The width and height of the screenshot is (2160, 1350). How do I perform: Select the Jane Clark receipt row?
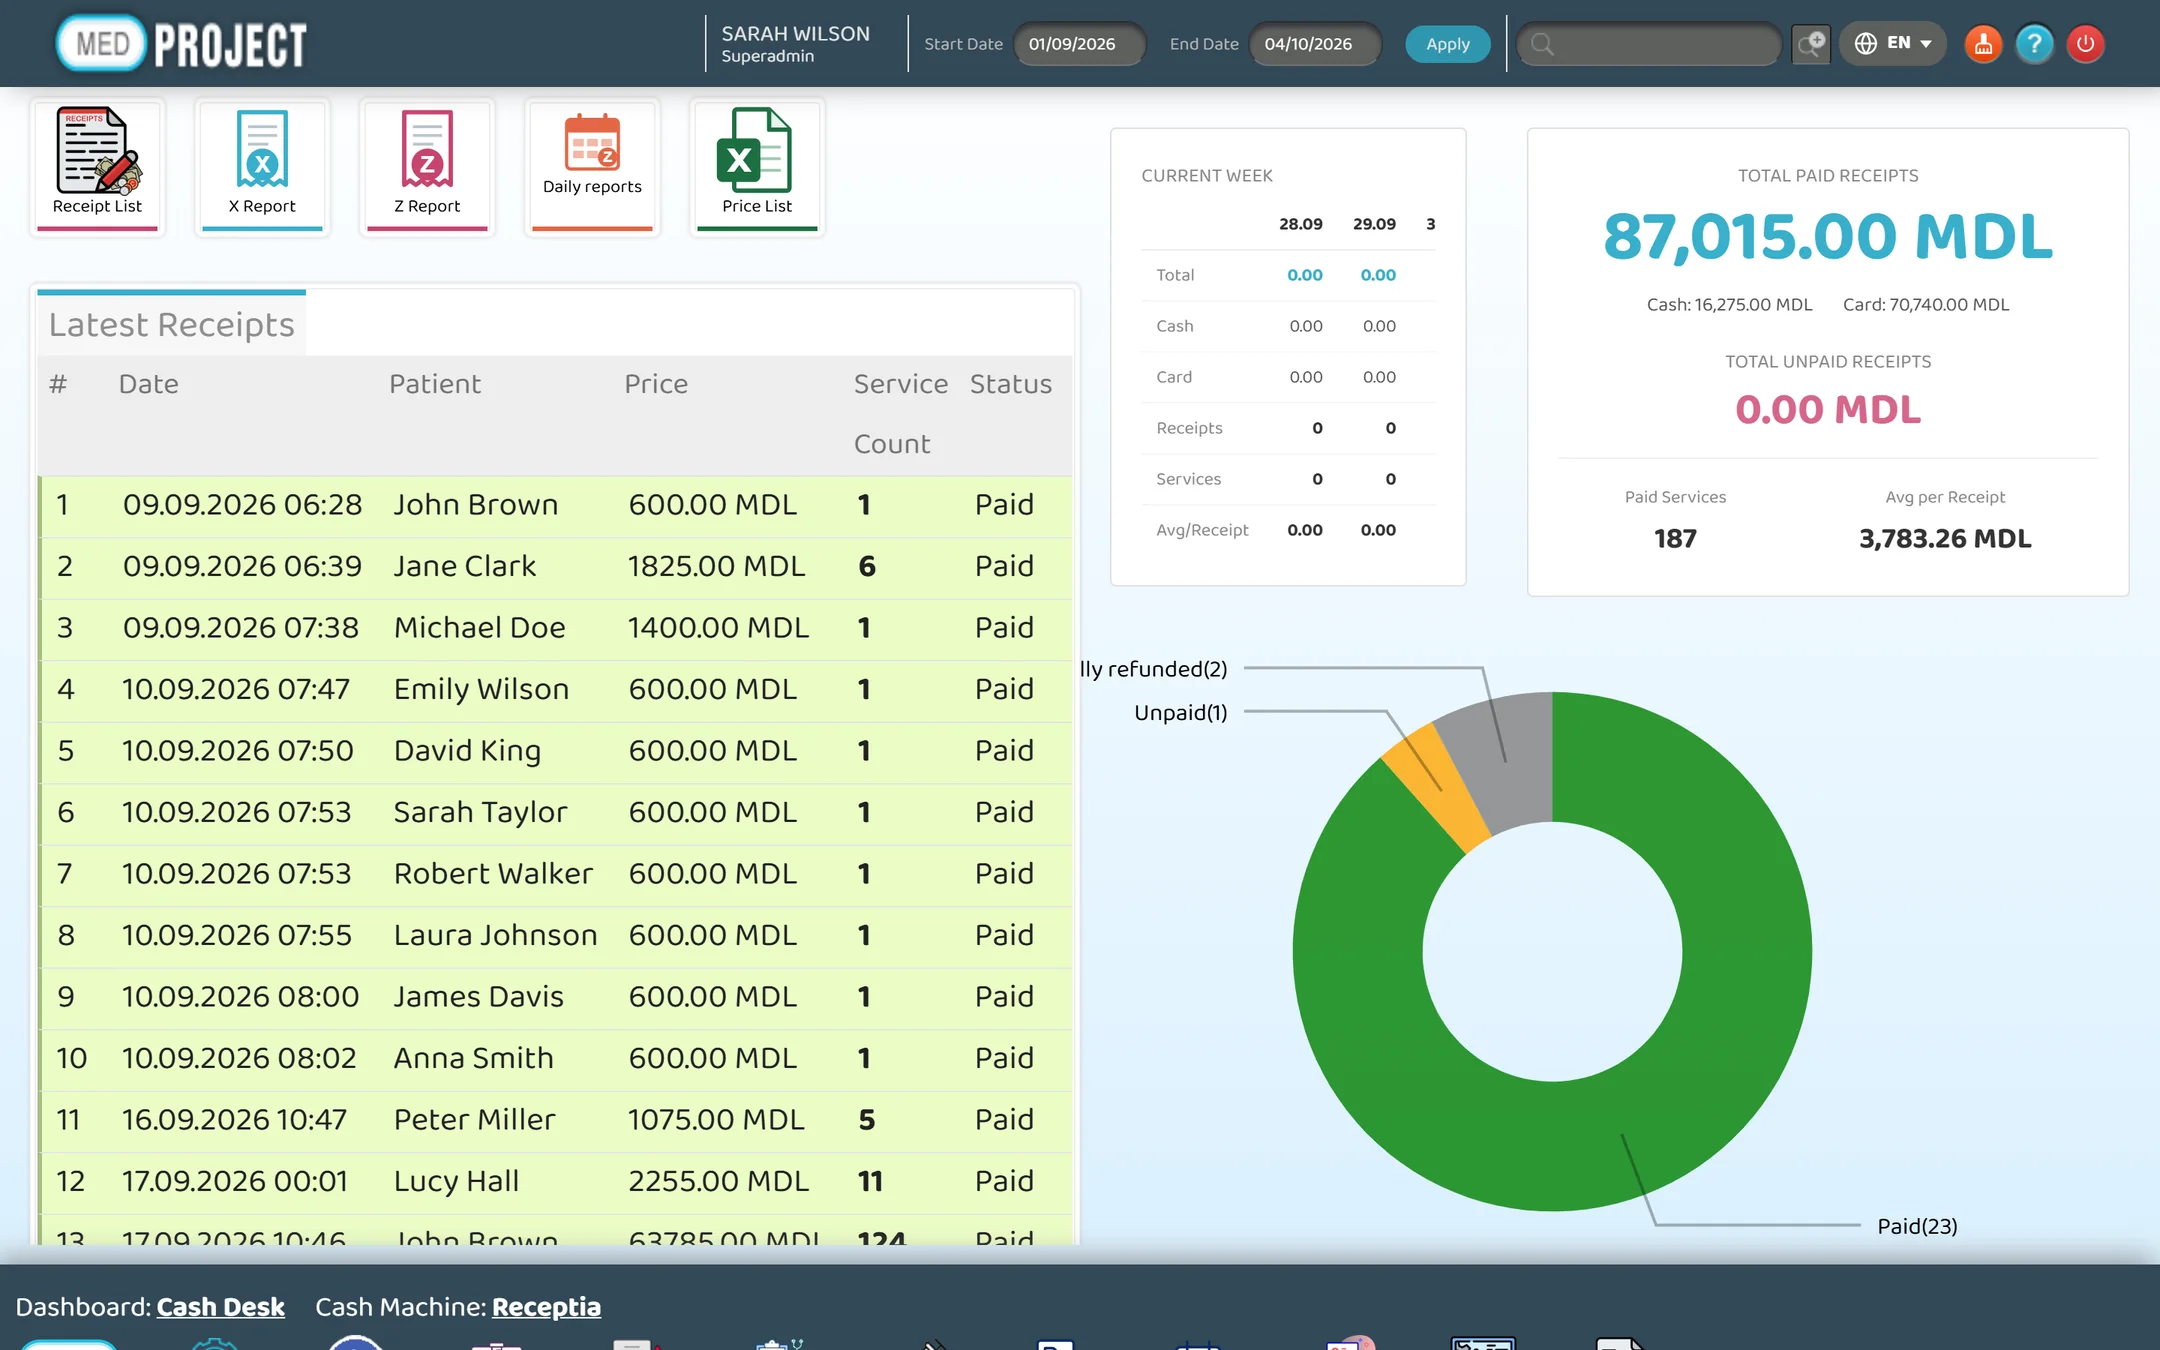point(556,567)
